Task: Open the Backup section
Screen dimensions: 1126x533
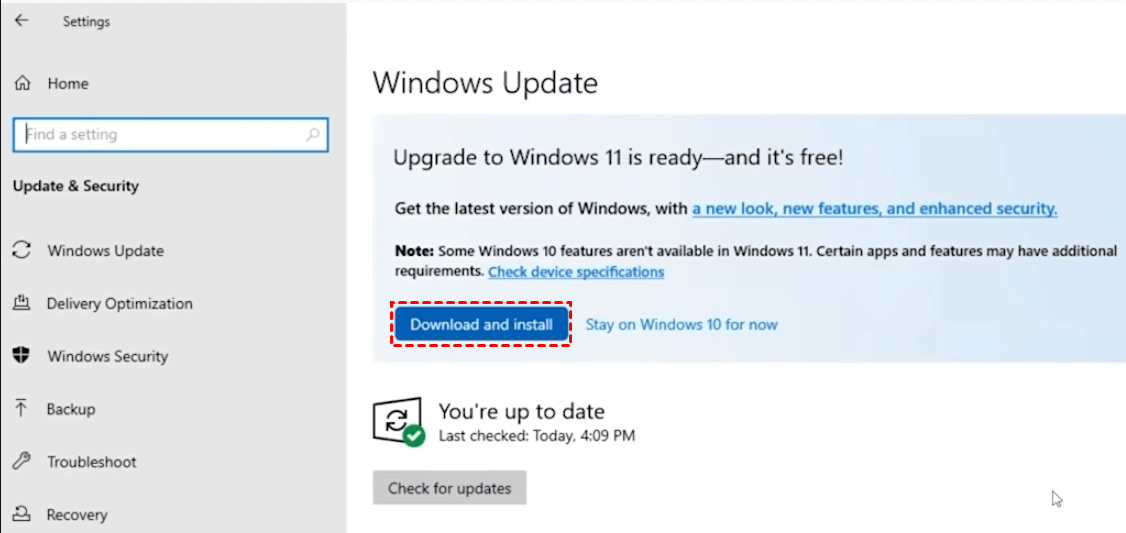Action: 71,409
